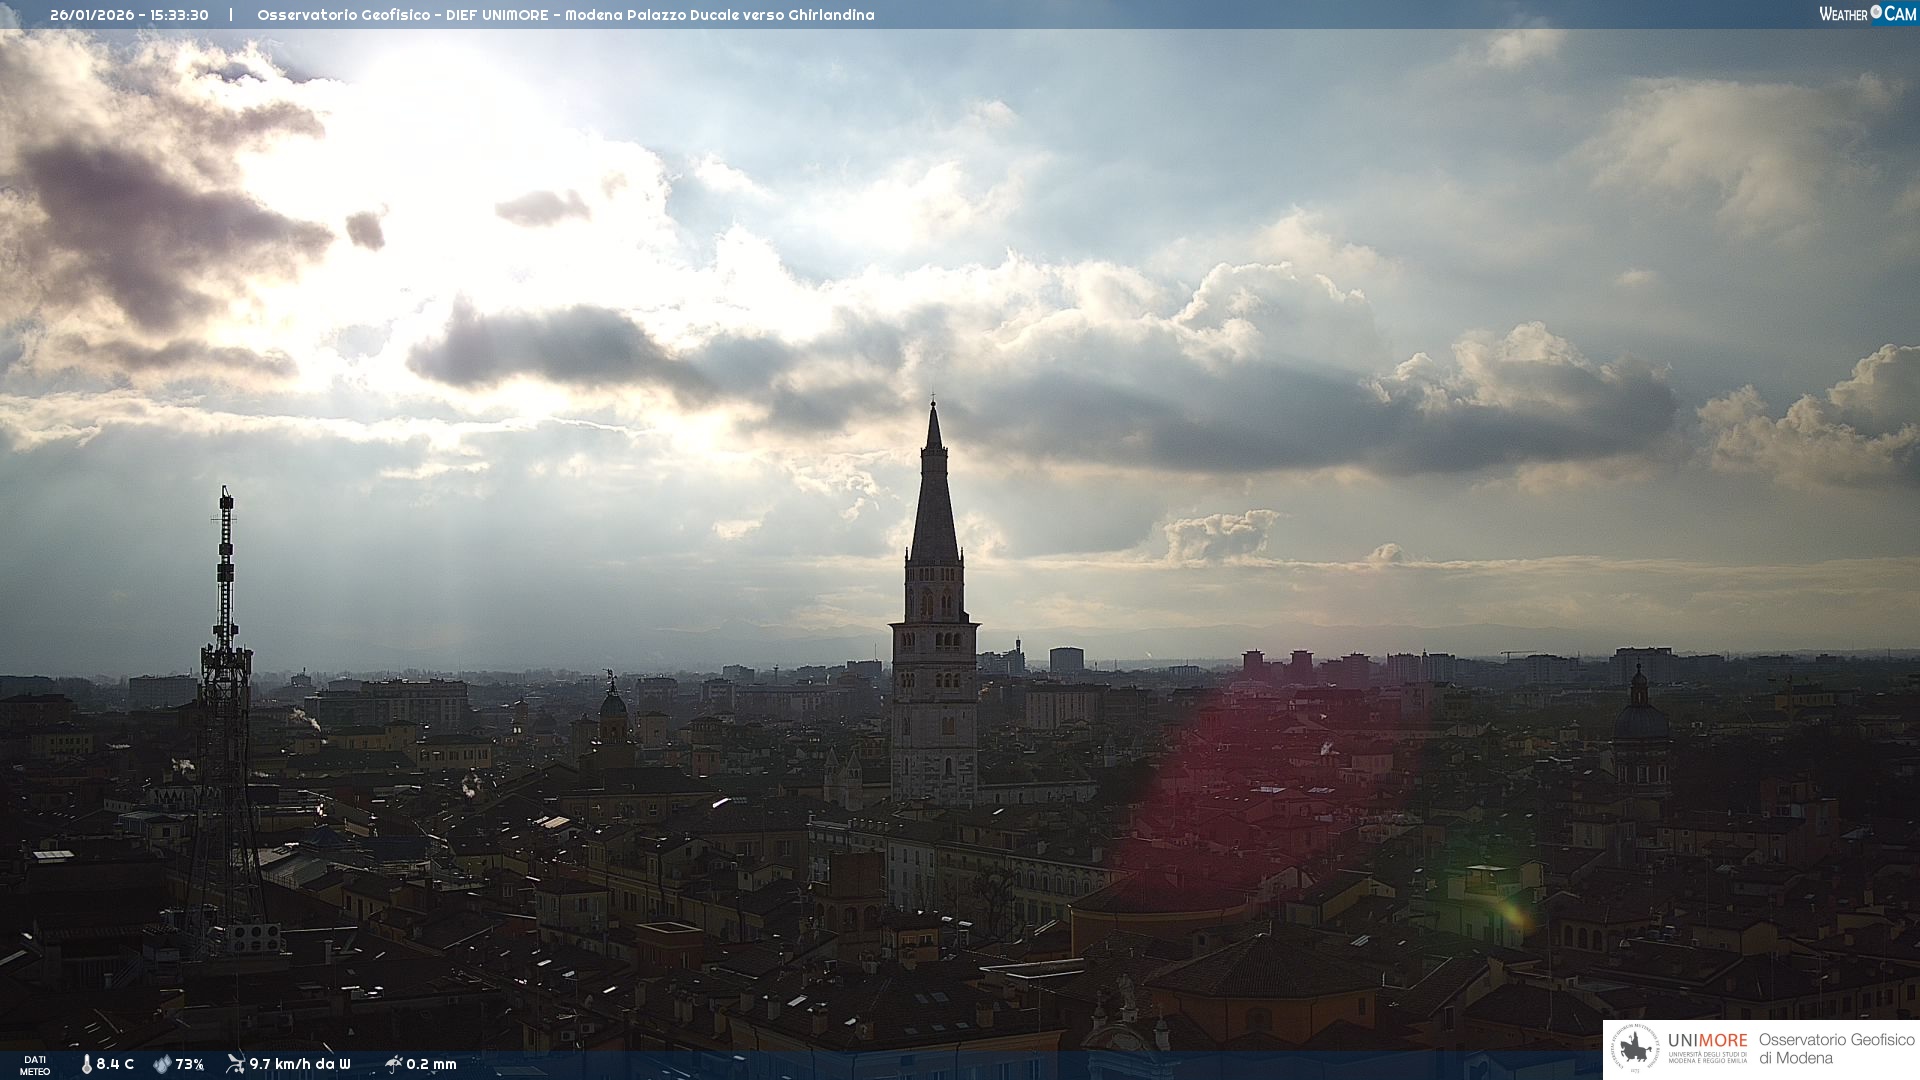Click the wind anemometer icon
This screenshot has height=1080, width=1920.
[235, 1064]
